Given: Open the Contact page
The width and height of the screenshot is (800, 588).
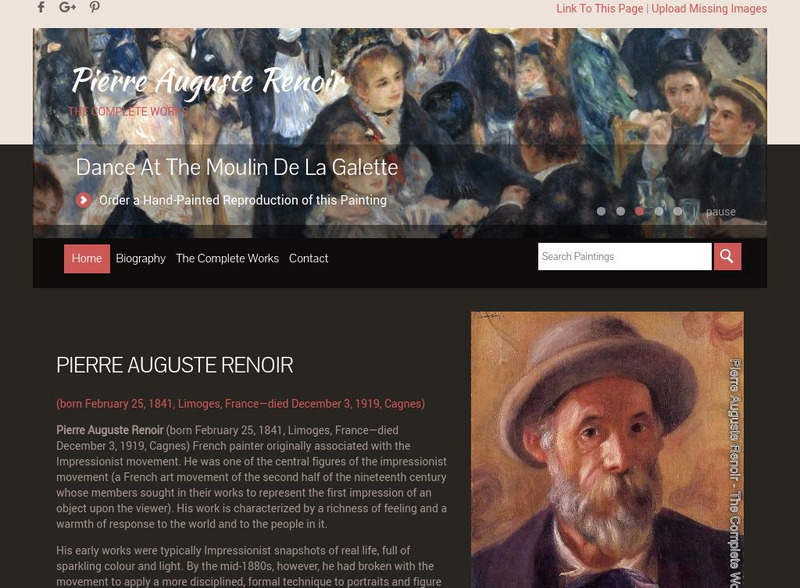Looking at the screenshot, I should [308, 259].
